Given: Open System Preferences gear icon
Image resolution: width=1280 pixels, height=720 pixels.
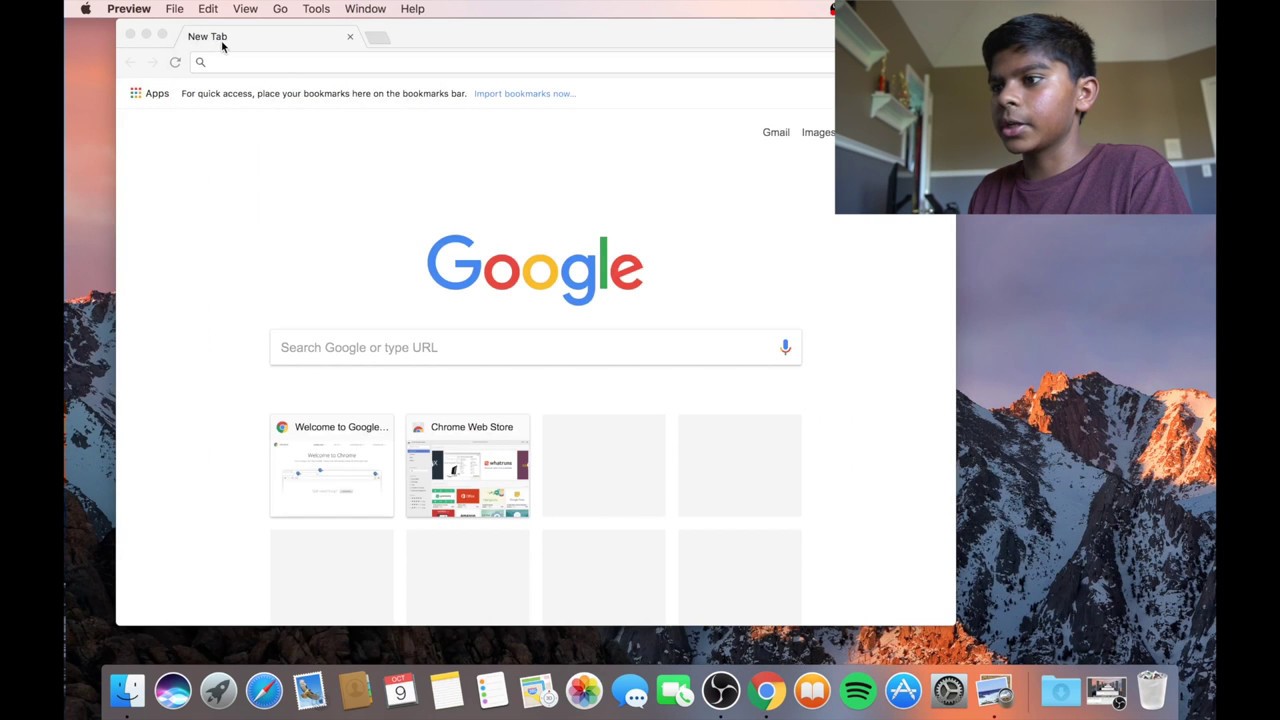Looking at the screenshot, I should tap(949, 691).
